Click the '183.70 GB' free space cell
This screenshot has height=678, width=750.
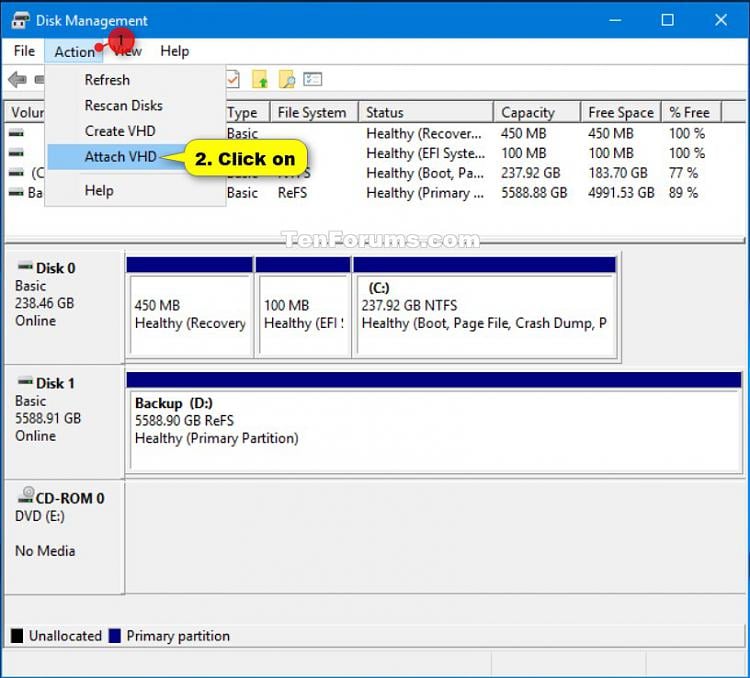618,173
